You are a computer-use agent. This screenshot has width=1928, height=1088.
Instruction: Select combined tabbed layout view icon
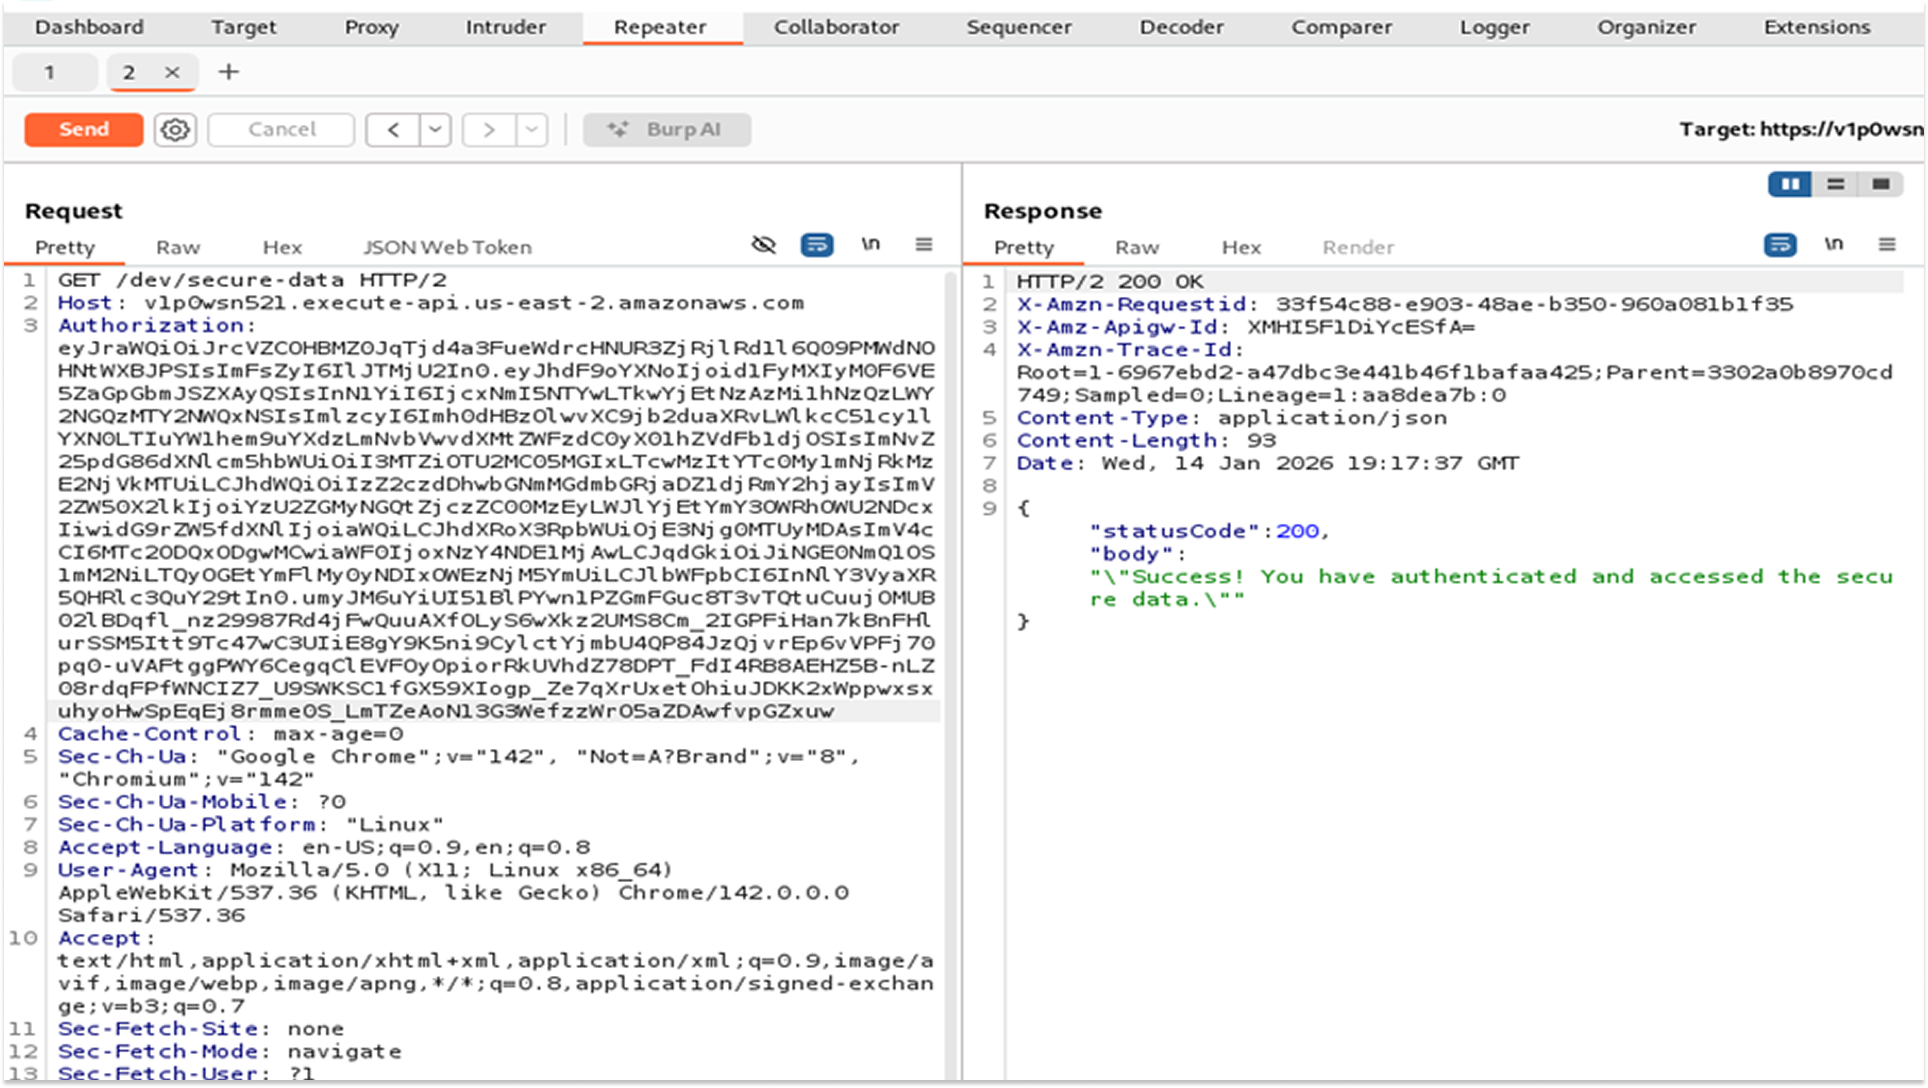pos(1881,184)
